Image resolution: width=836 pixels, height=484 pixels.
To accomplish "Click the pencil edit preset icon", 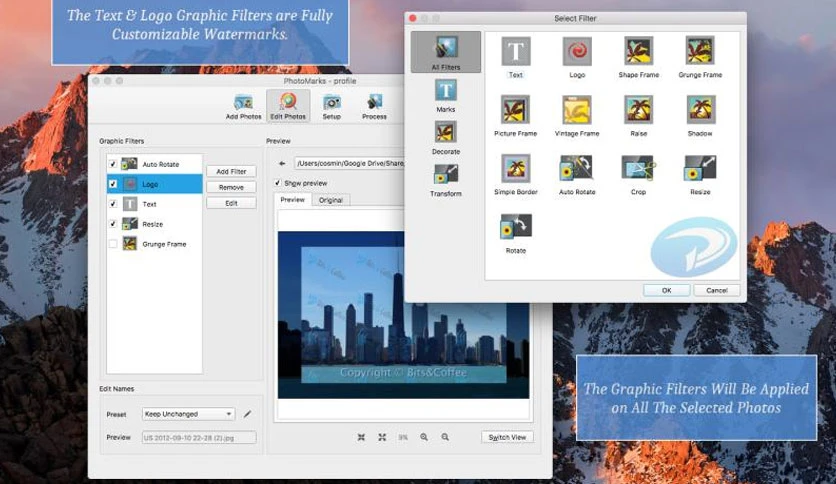I will [x=247, y=414].
